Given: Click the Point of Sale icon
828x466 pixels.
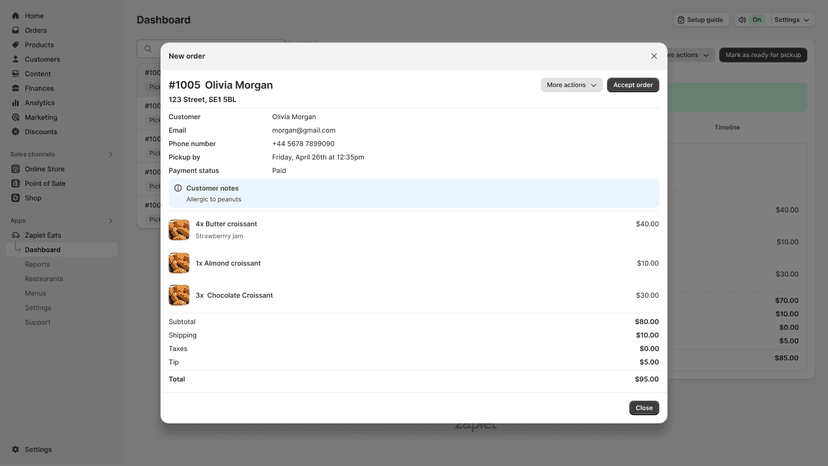Looking at the screenshot, I should [x=15, y=183].
